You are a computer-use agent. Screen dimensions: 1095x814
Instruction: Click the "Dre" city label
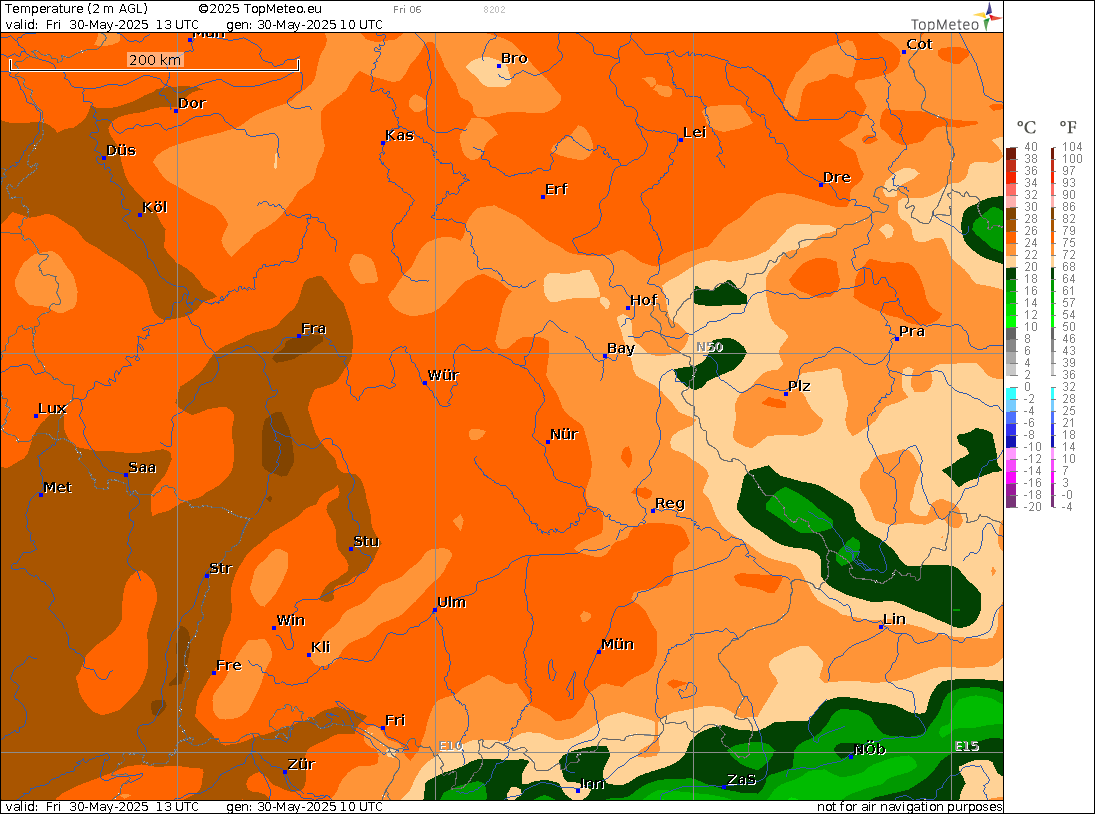pos(837,177)
